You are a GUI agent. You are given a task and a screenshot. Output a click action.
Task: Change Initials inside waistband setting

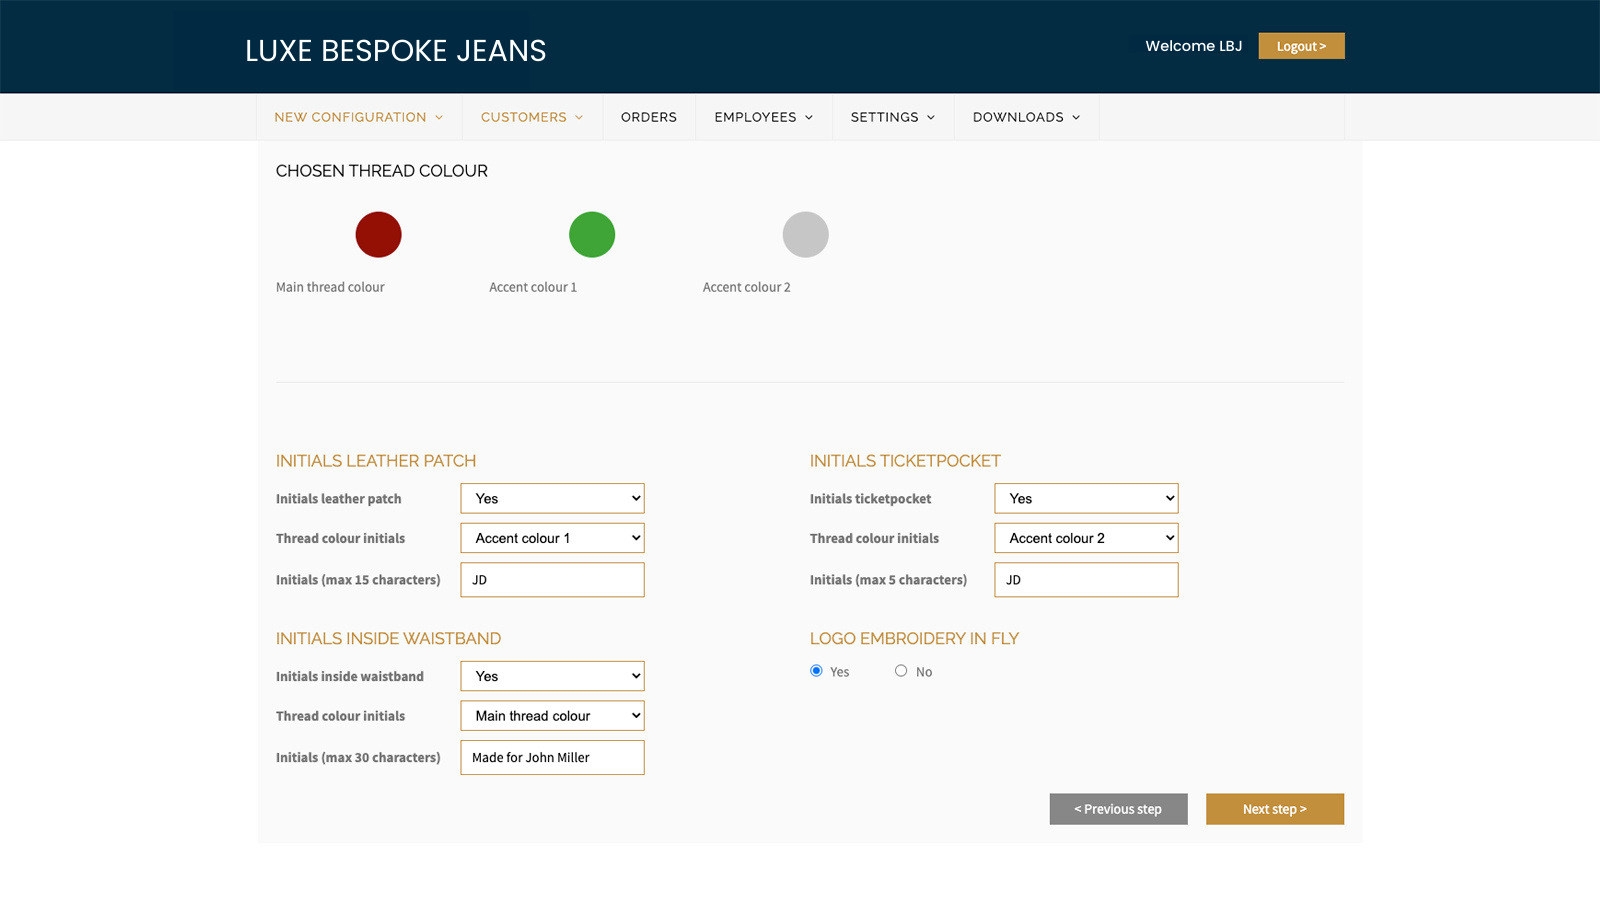(552, 675)
